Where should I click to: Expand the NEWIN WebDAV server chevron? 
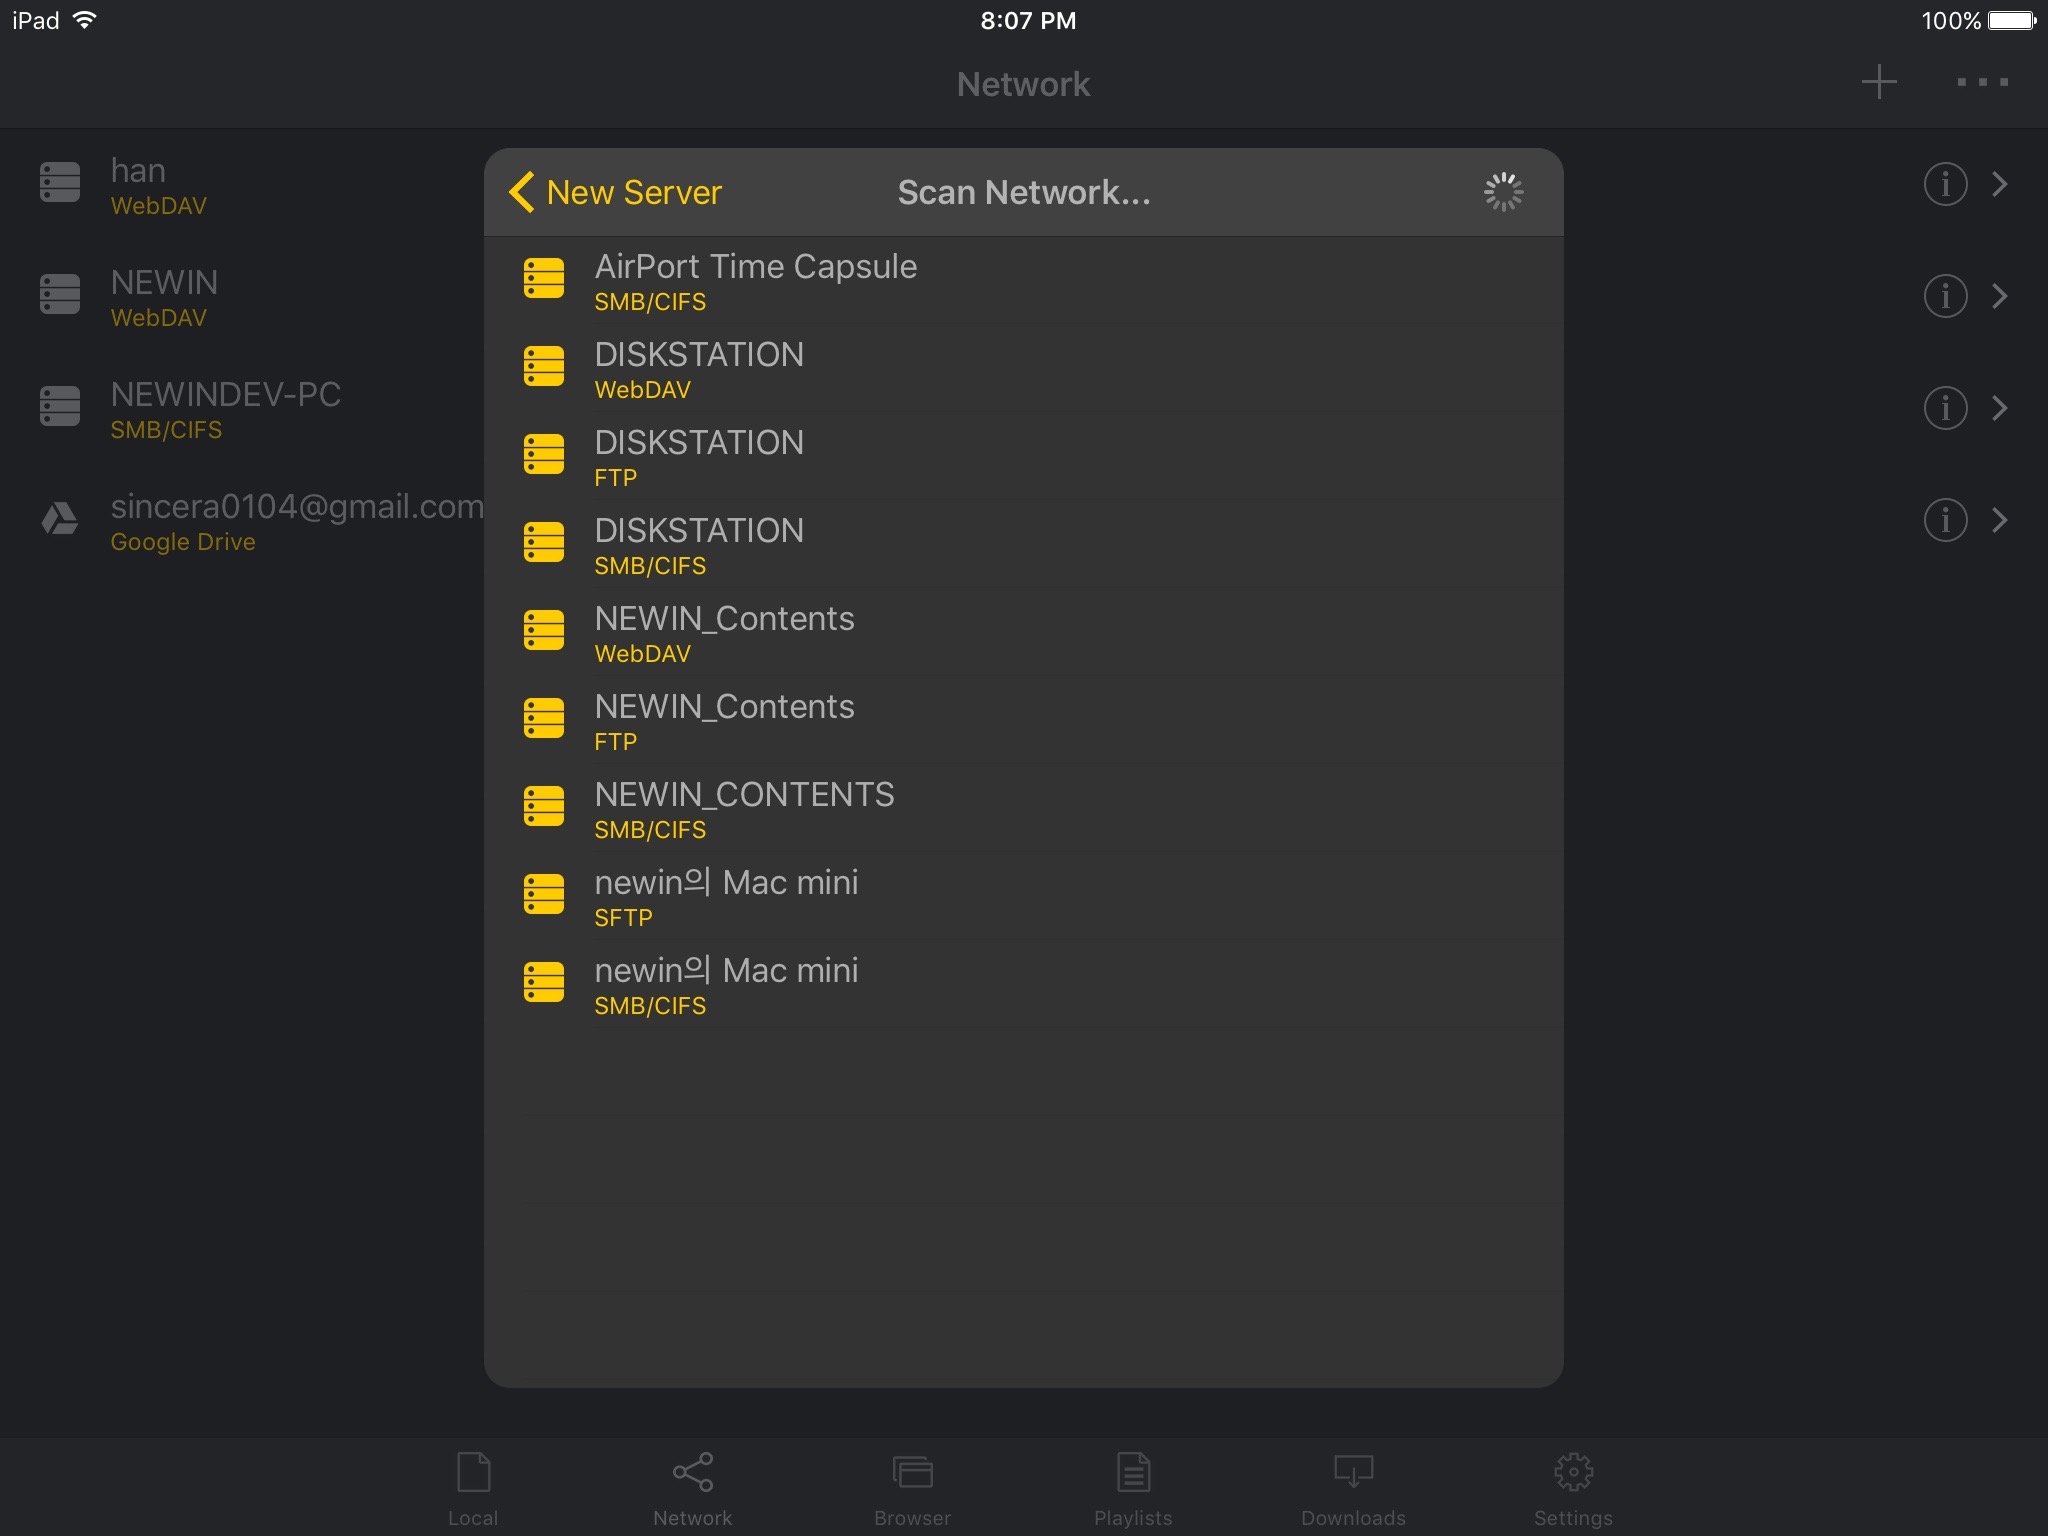(2000, 296)
